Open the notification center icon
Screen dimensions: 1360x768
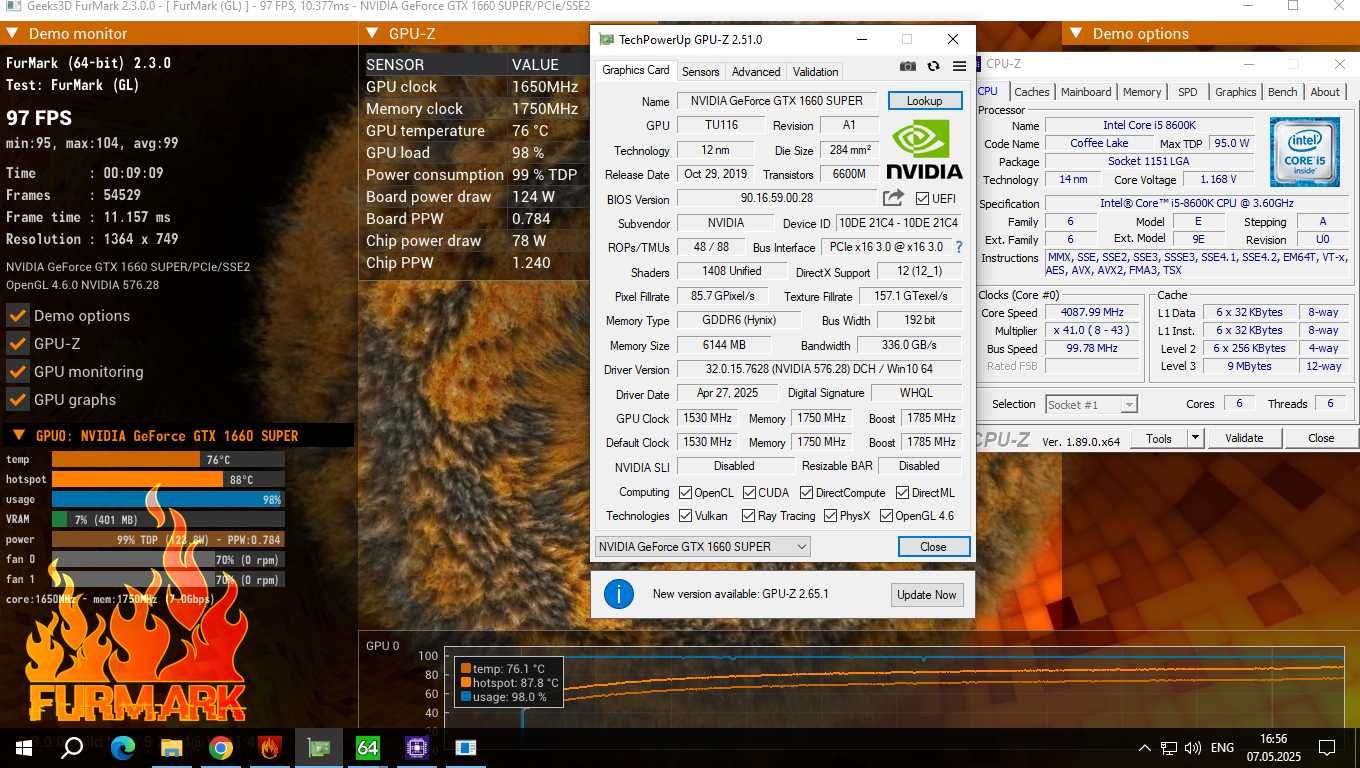pos(1327,748)
